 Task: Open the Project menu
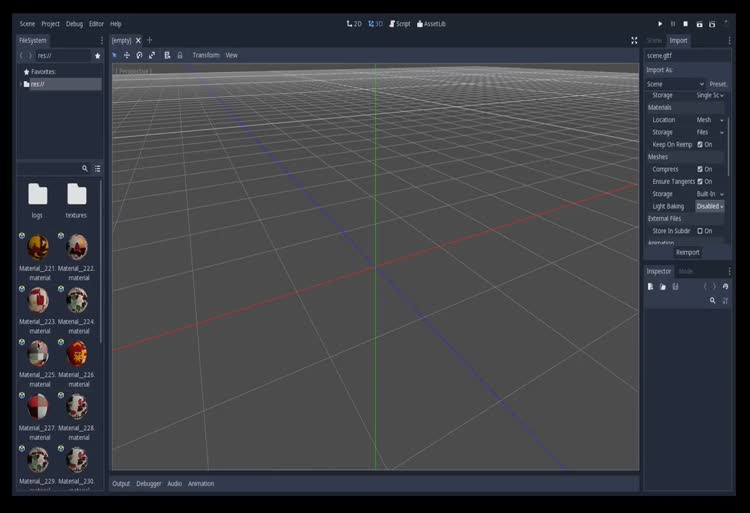(x=50, y=23)
